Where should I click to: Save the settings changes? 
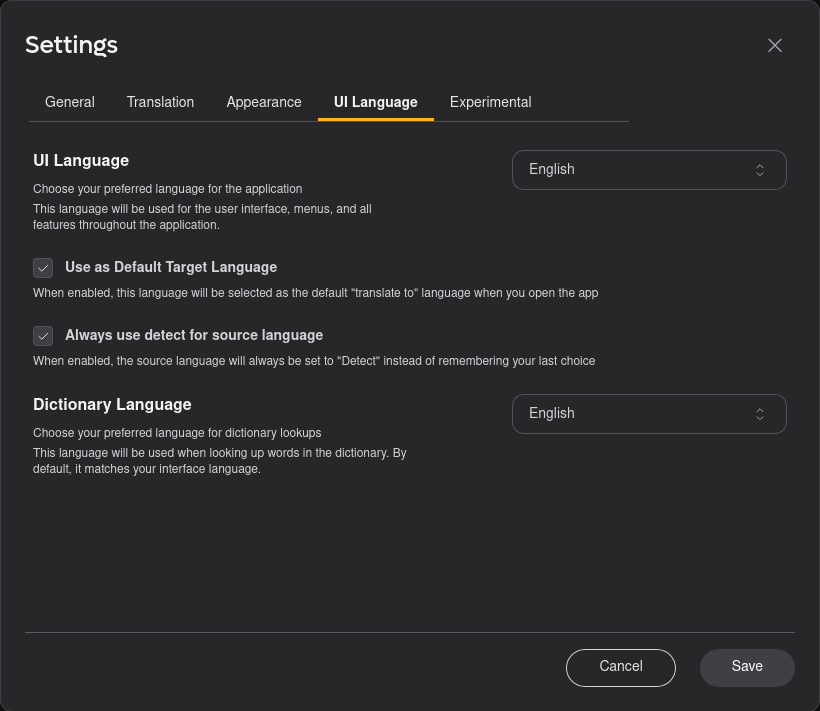747,667
